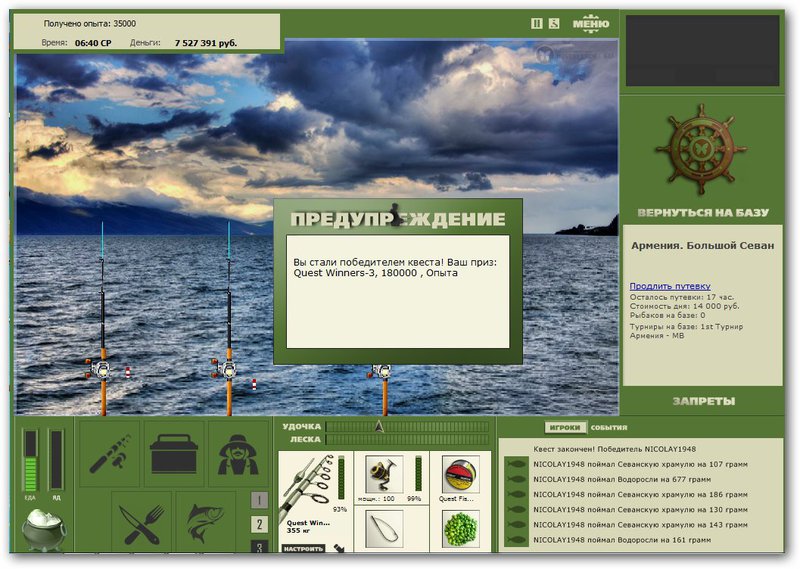Screen dimensions: 800x569
Task: Open the МЕНЮ menu
Action: 590,23
